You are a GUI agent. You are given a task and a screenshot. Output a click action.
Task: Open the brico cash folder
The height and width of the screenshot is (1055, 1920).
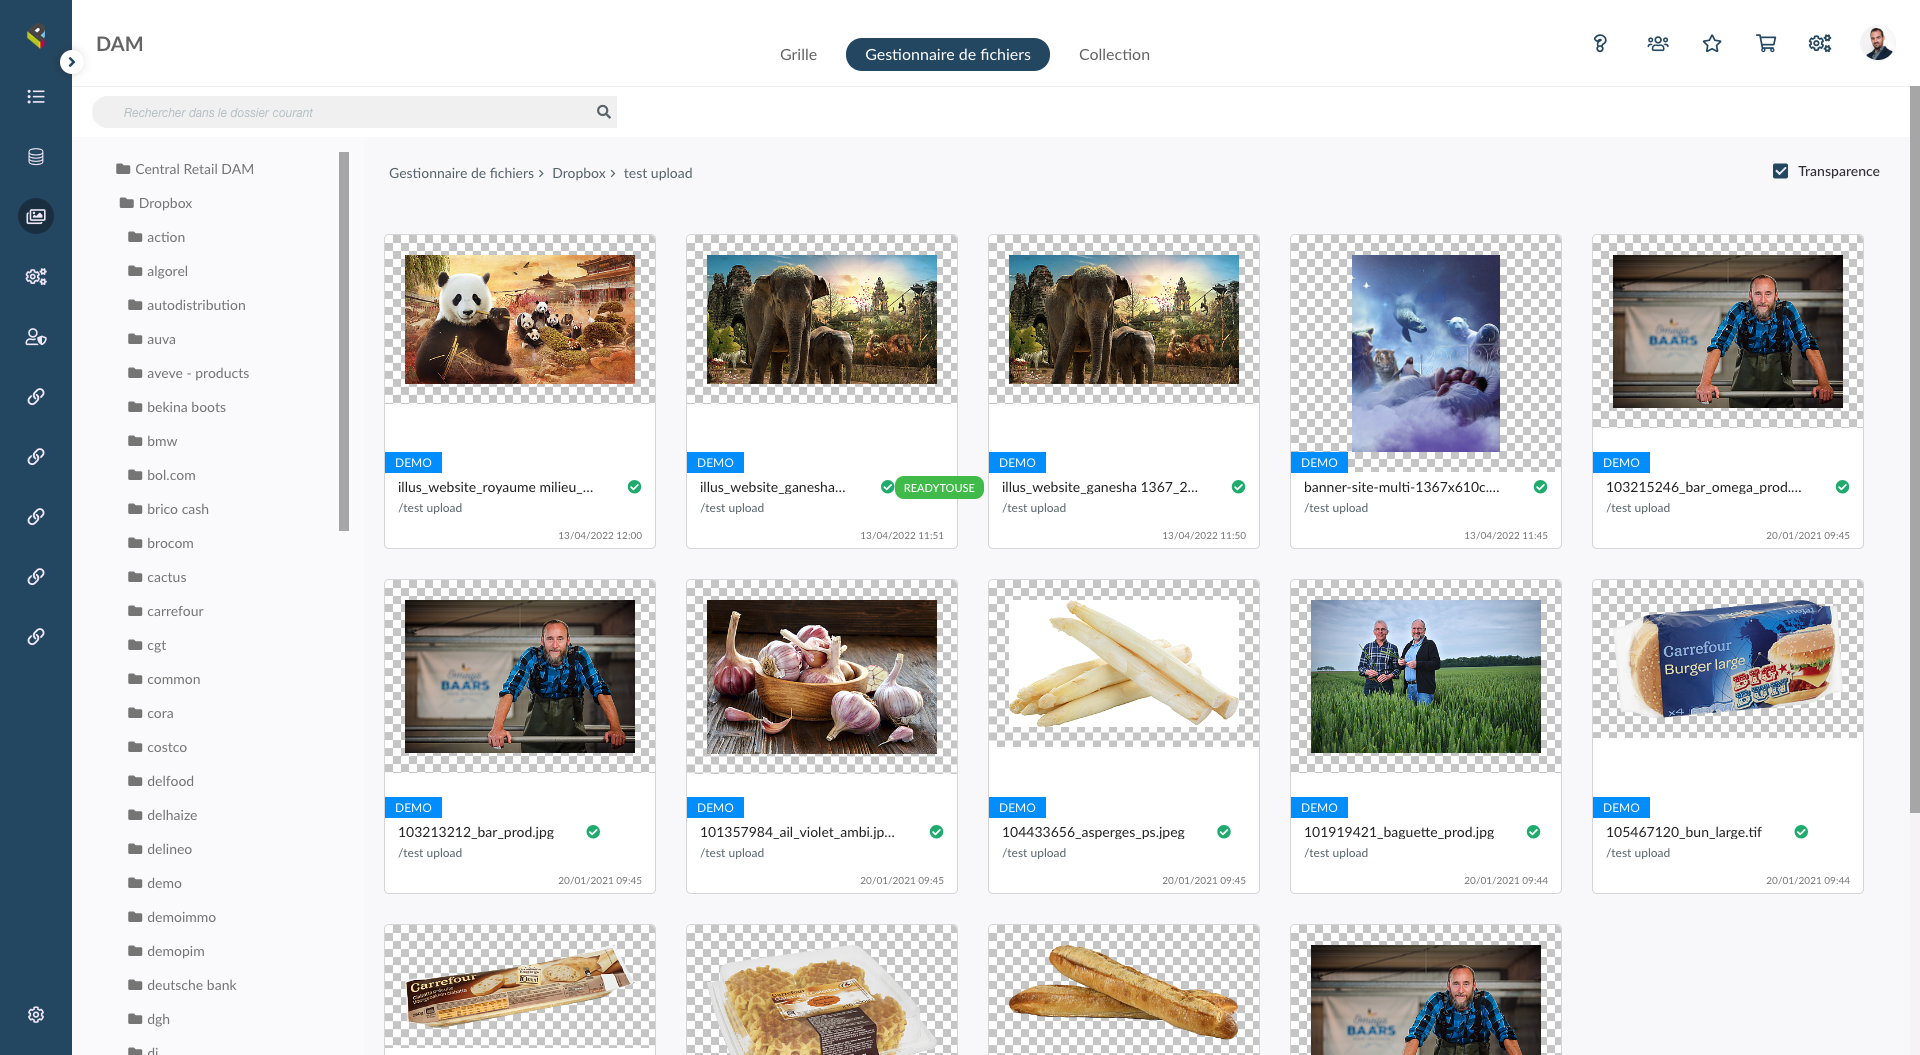169,509
